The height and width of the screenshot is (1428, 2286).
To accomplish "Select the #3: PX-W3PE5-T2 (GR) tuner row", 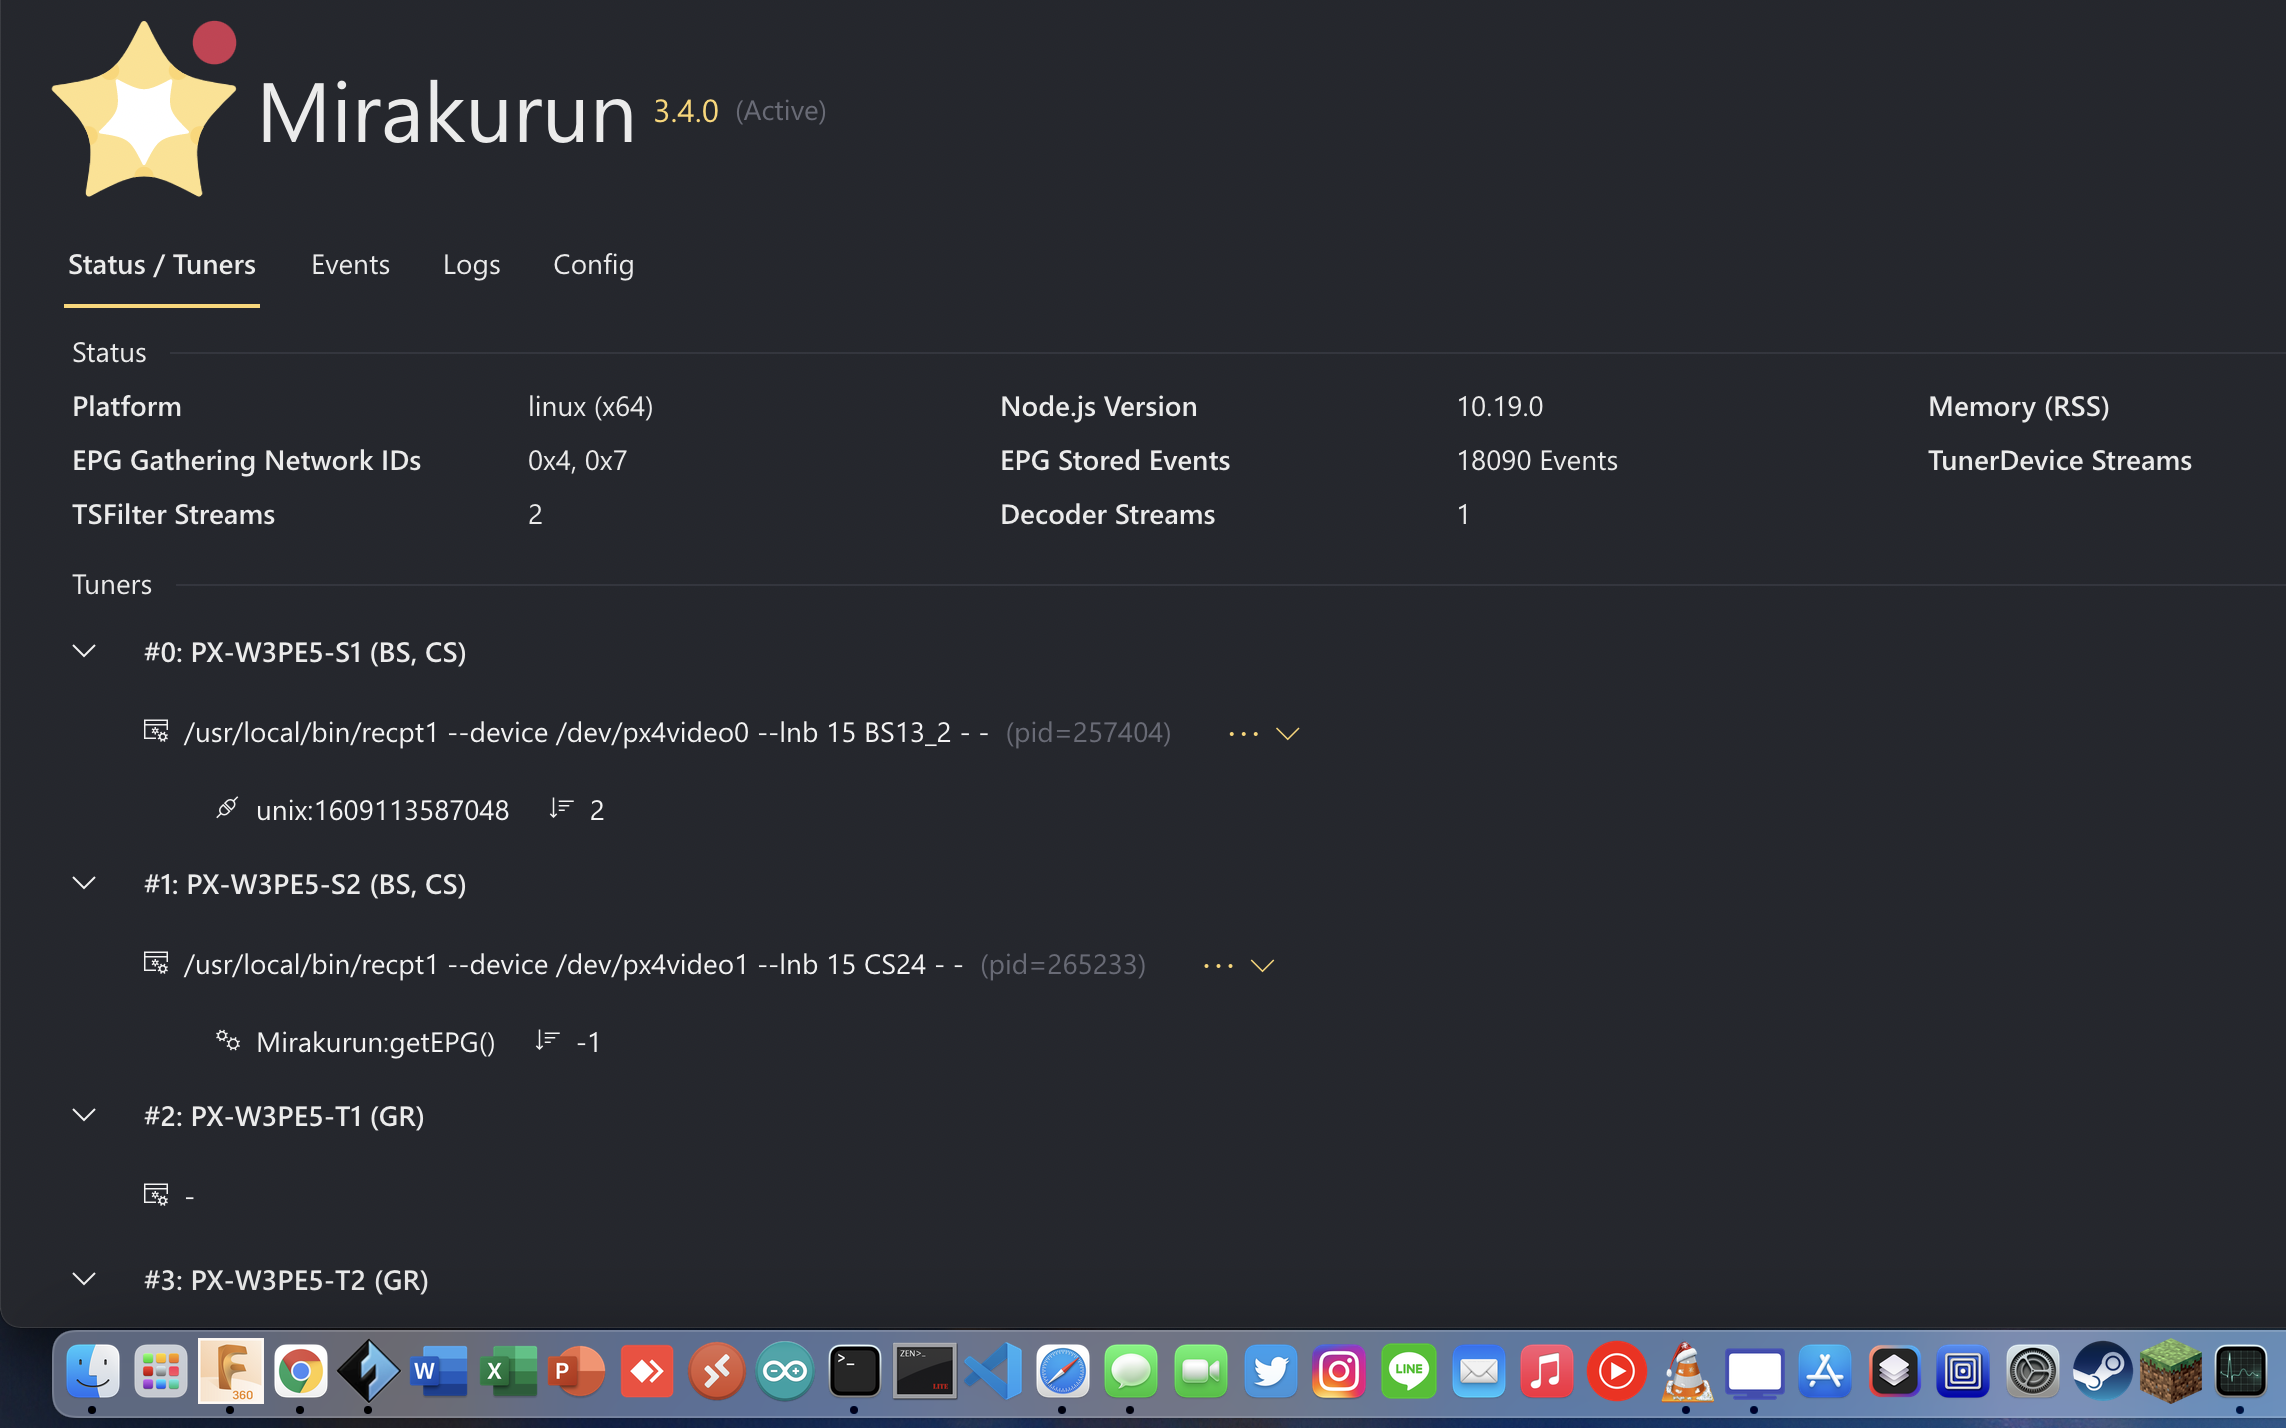I will point(286,1281).
